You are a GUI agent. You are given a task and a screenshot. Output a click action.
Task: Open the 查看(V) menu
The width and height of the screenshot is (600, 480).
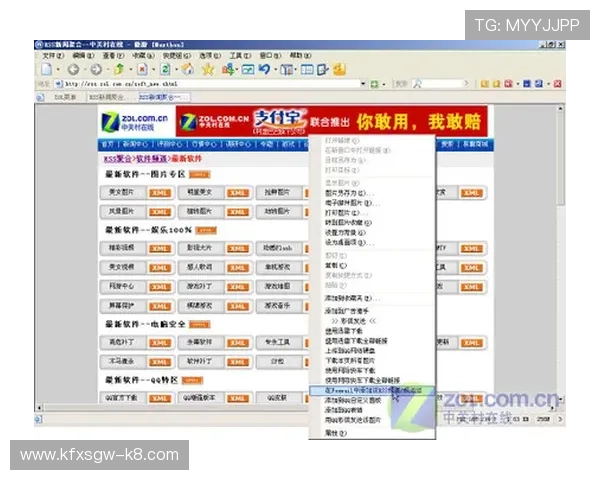tap(113, 56)
